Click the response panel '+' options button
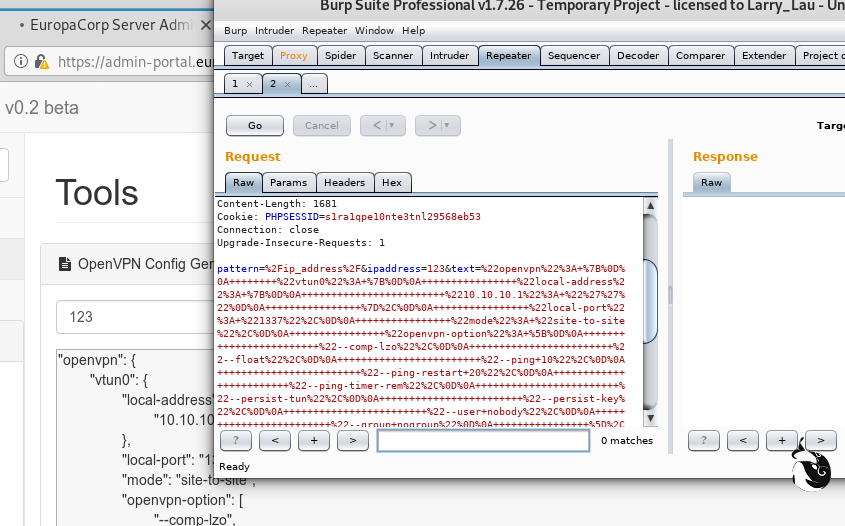Image resolution: width=845 pixels, height=526 pixels. 781,440
